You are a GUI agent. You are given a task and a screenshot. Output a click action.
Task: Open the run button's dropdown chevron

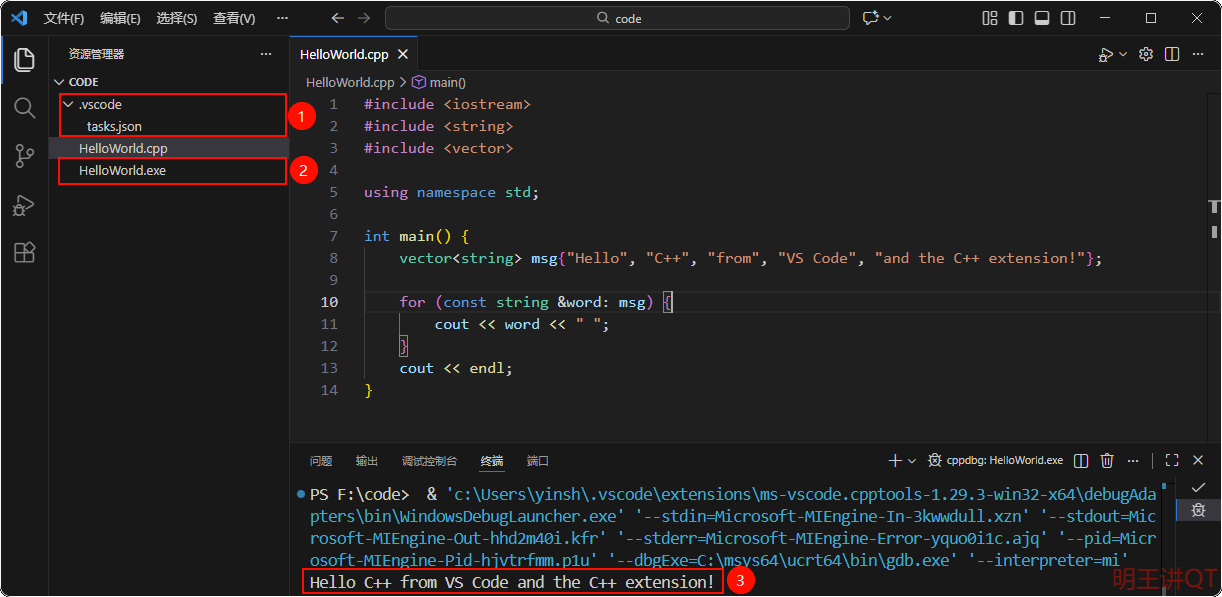point(1120,54)
